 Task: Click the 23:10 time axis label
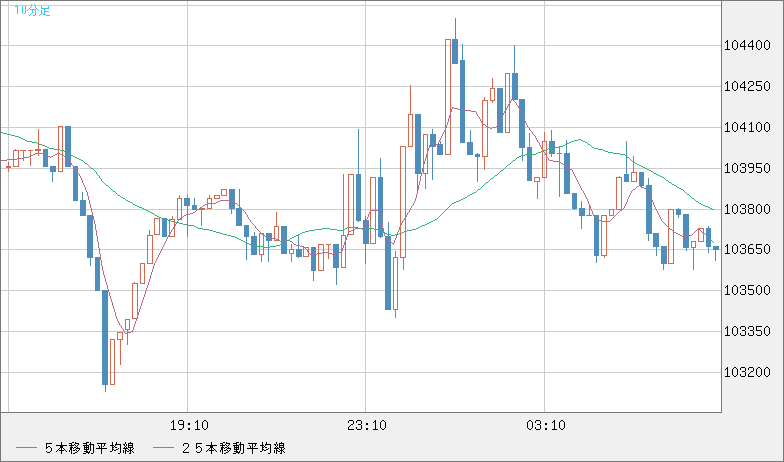point(366,426)
